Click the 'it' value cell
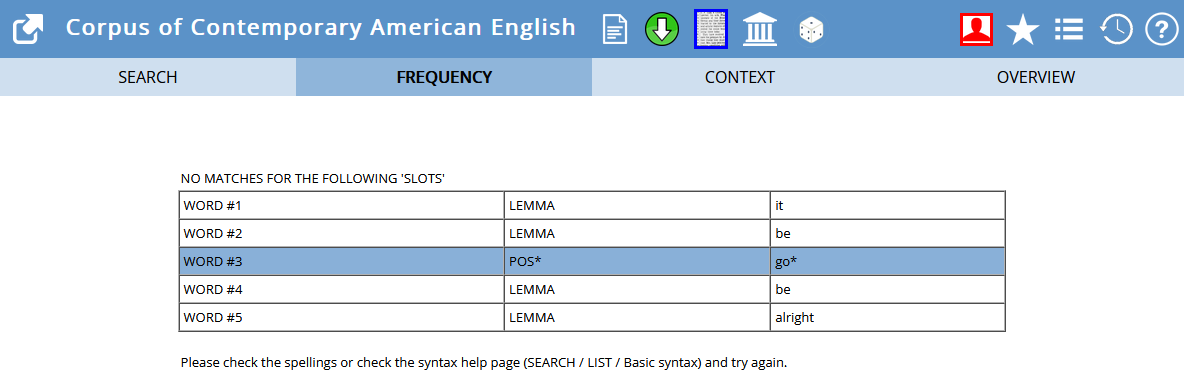The image size is (1184, 384). 887,205
